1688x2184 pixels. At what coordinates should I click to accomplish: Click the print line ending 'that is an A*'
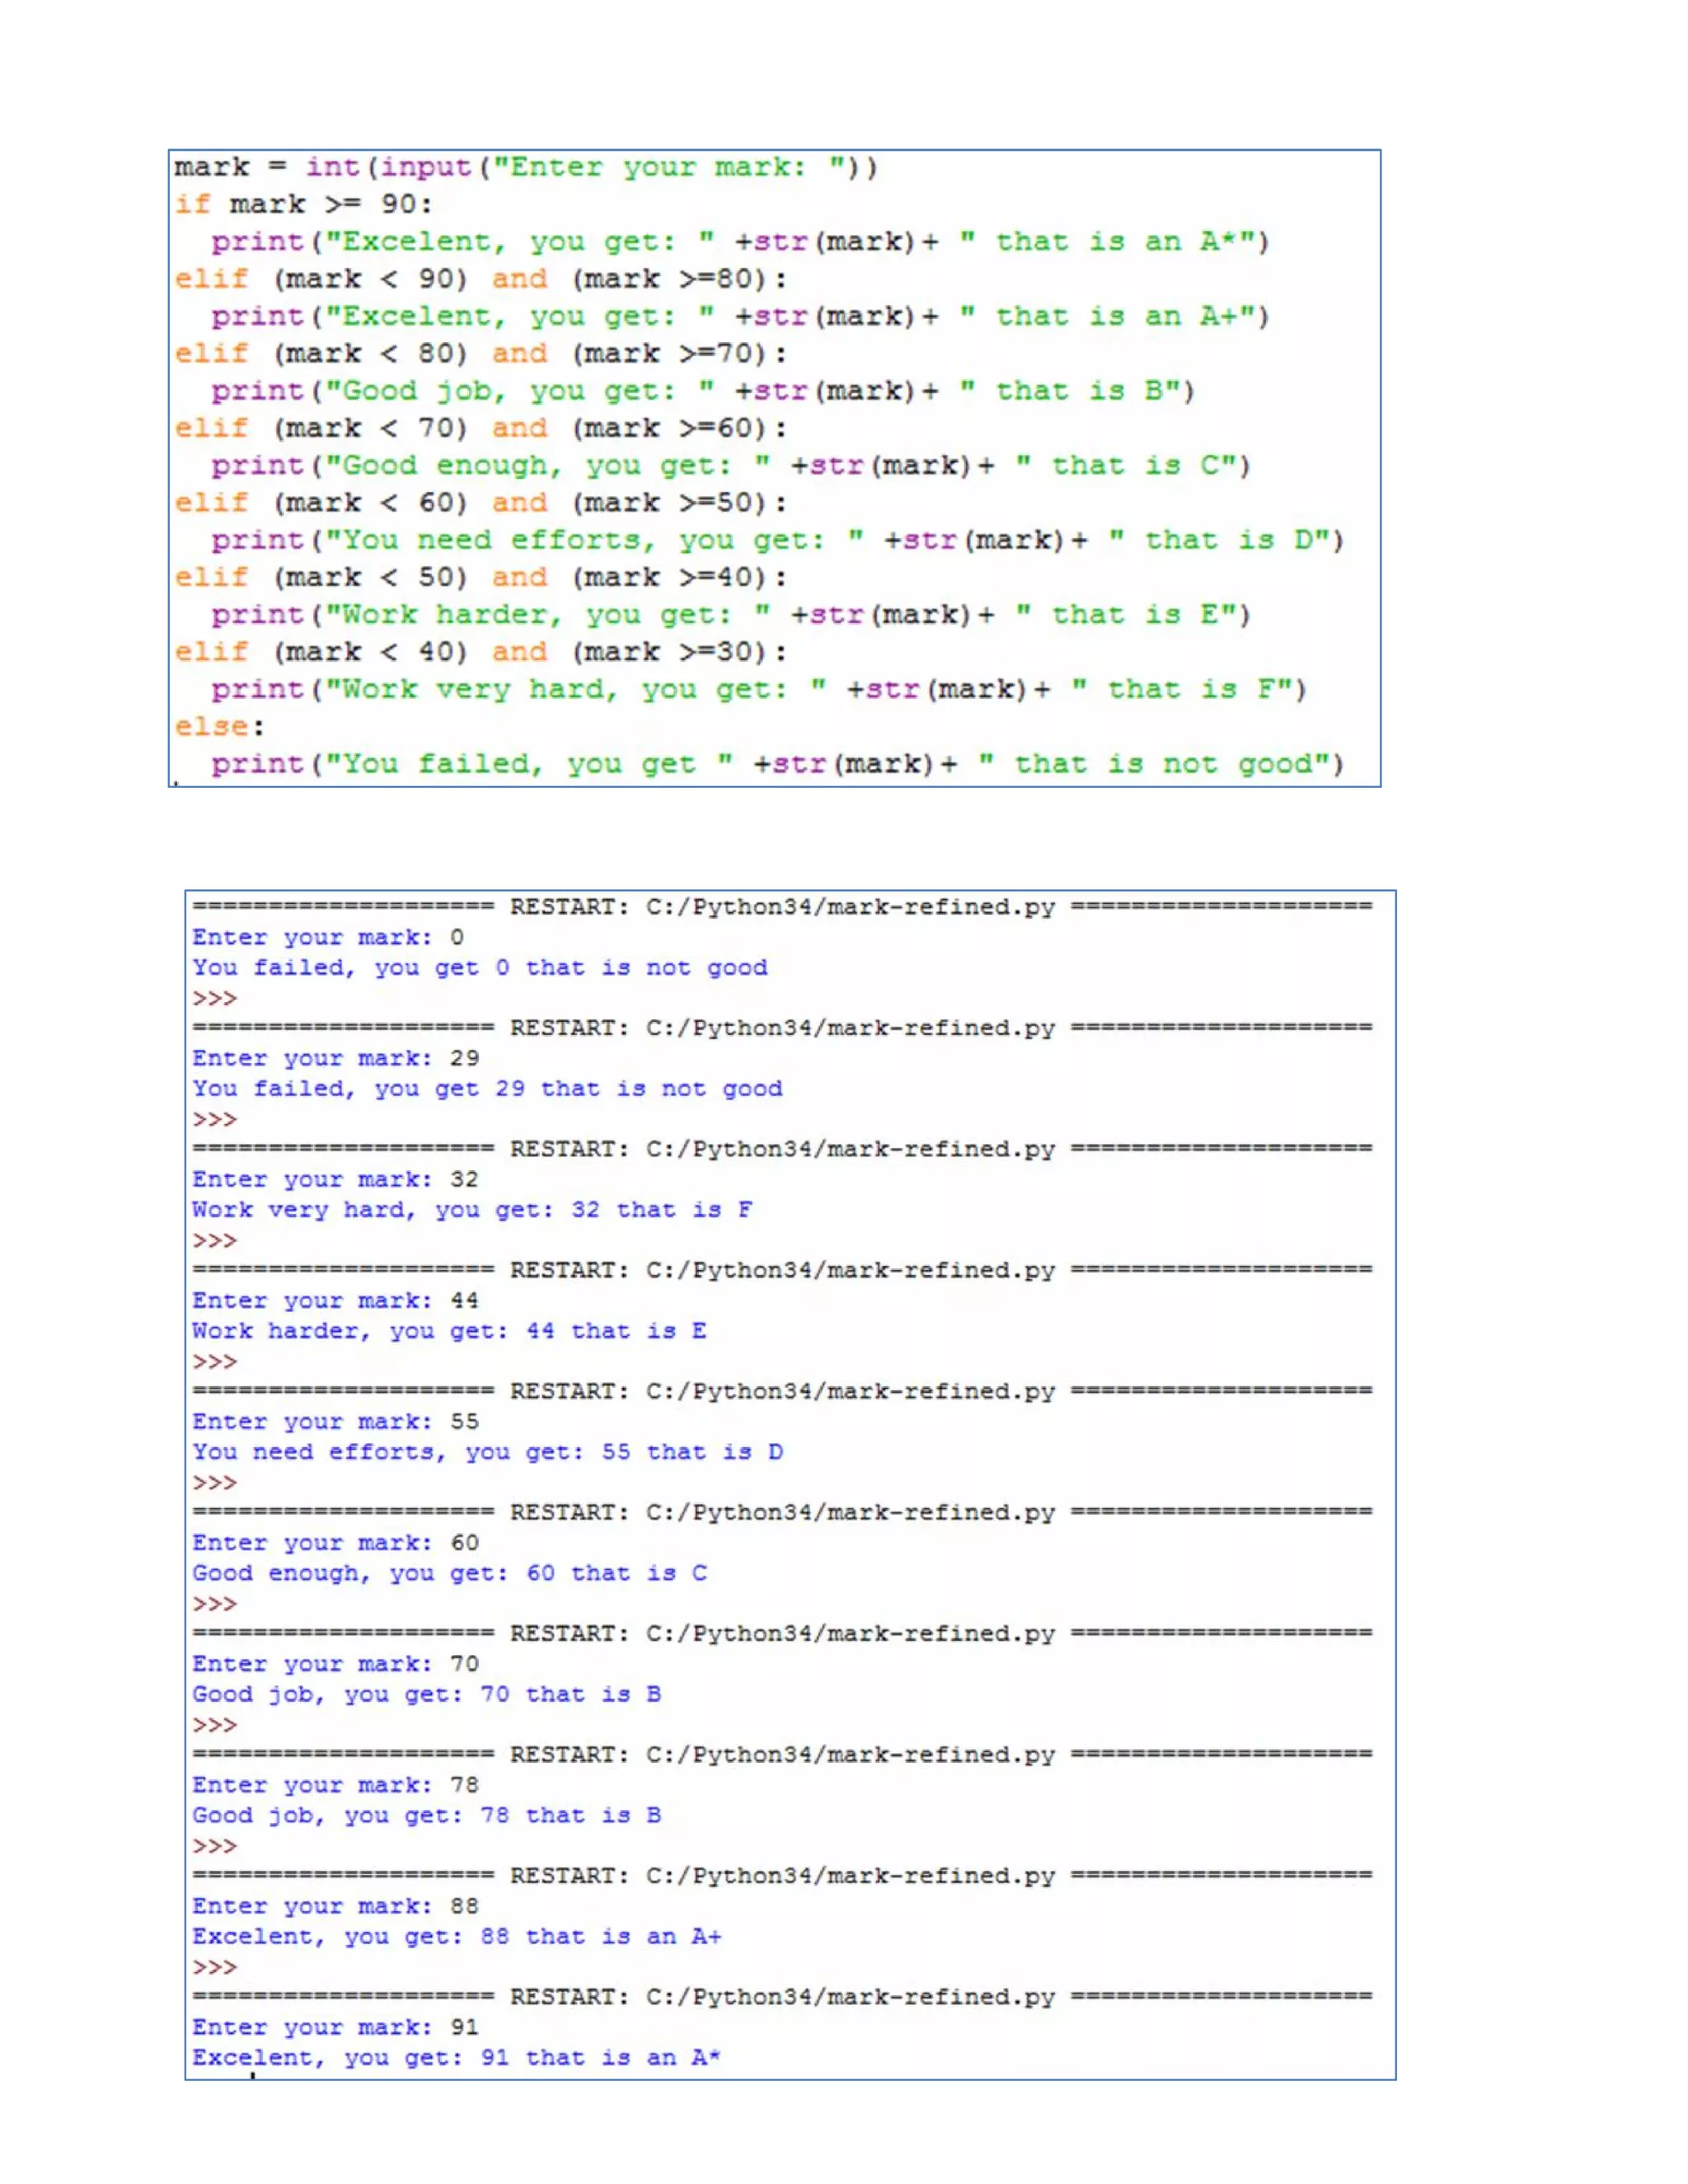(740, 242)
